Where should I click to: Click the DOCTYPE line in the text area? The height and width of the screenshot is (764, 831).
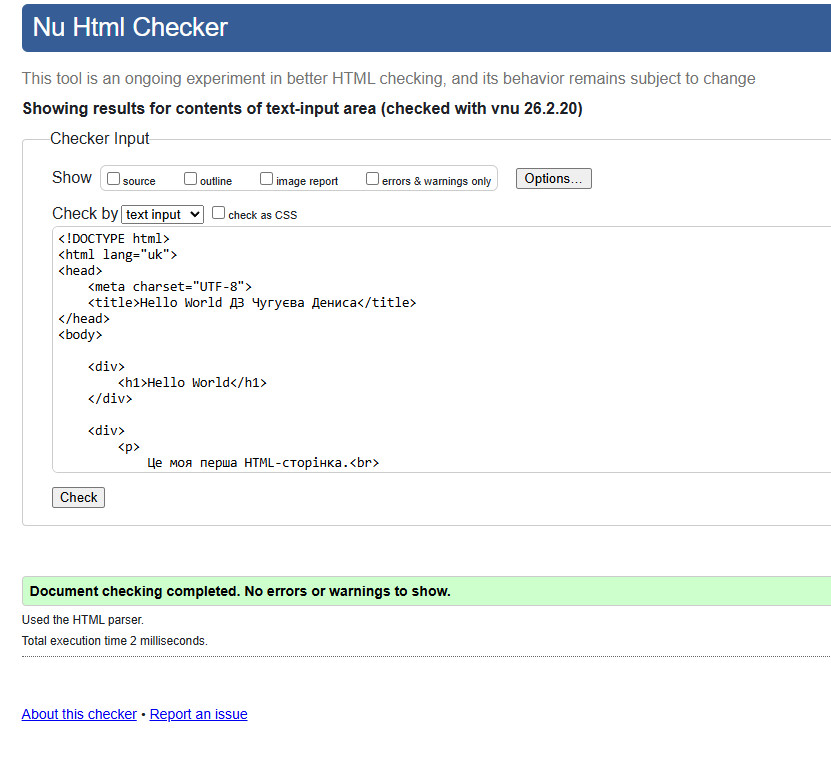tap(114, 238)
